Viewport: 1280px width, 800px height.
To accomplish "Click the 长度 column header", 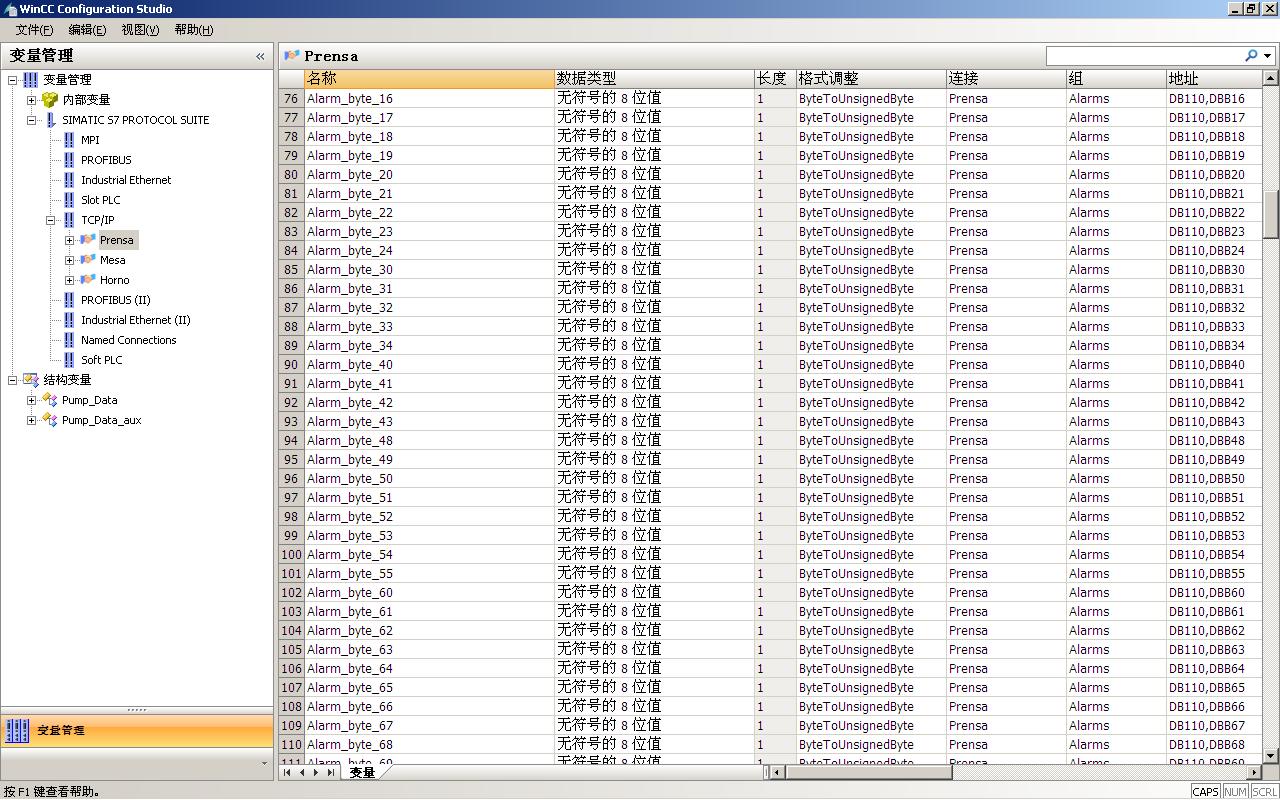I will (775, 79).
